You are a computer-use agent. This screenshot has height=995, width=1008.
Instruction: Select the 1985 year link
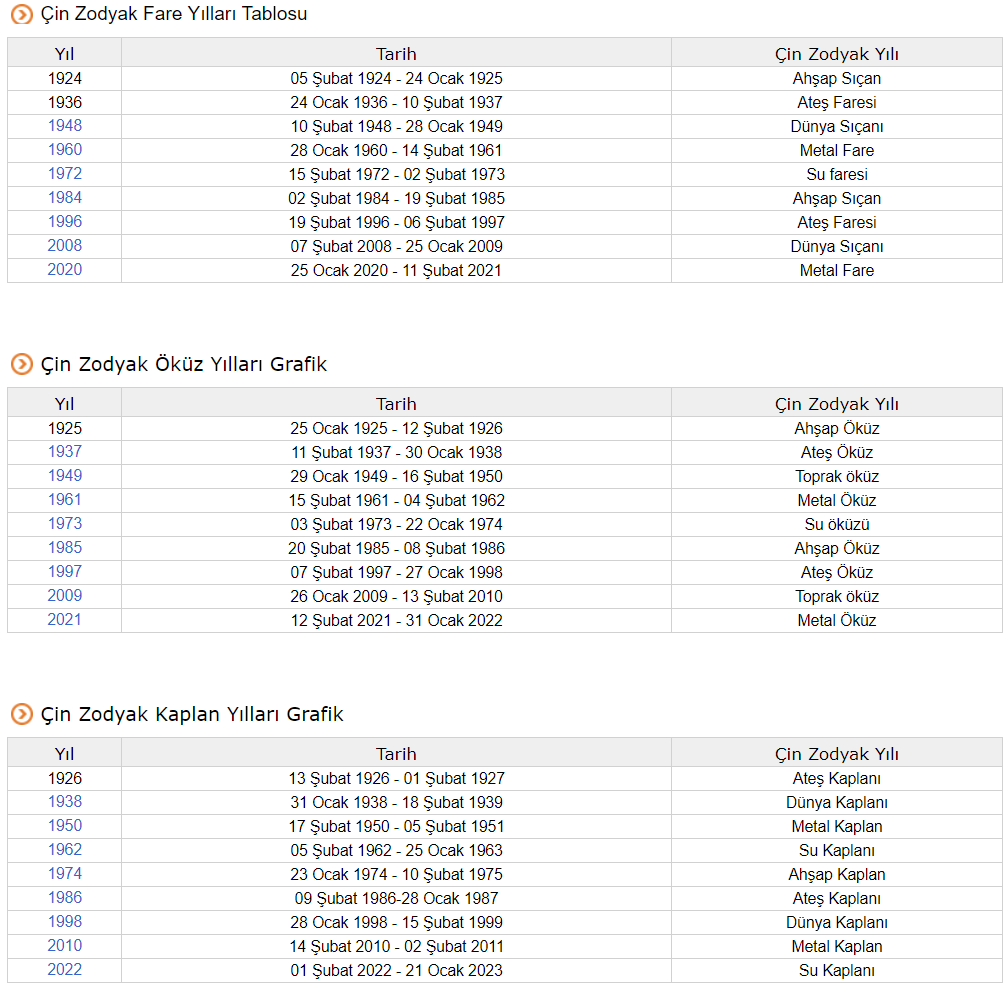coord(65,548)
